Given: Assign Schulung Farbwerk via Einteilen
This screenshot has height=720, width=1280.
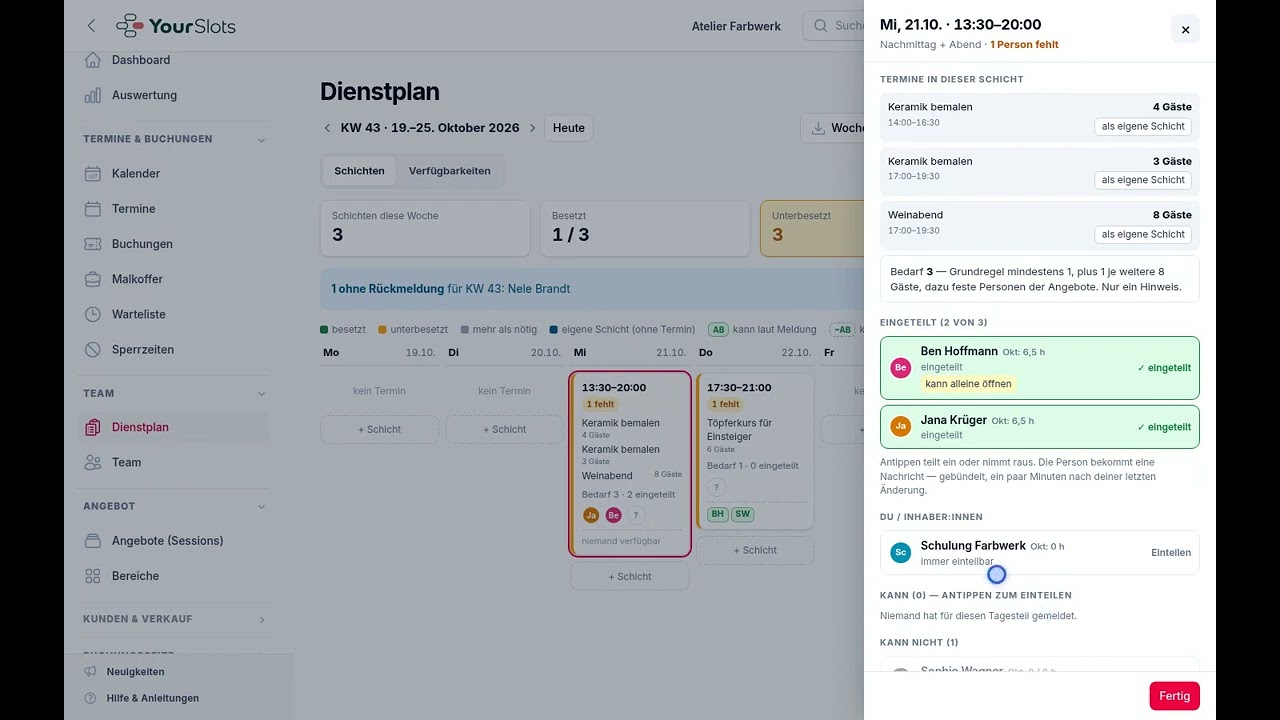Looking at the screenshot, I should (1171, 552).
